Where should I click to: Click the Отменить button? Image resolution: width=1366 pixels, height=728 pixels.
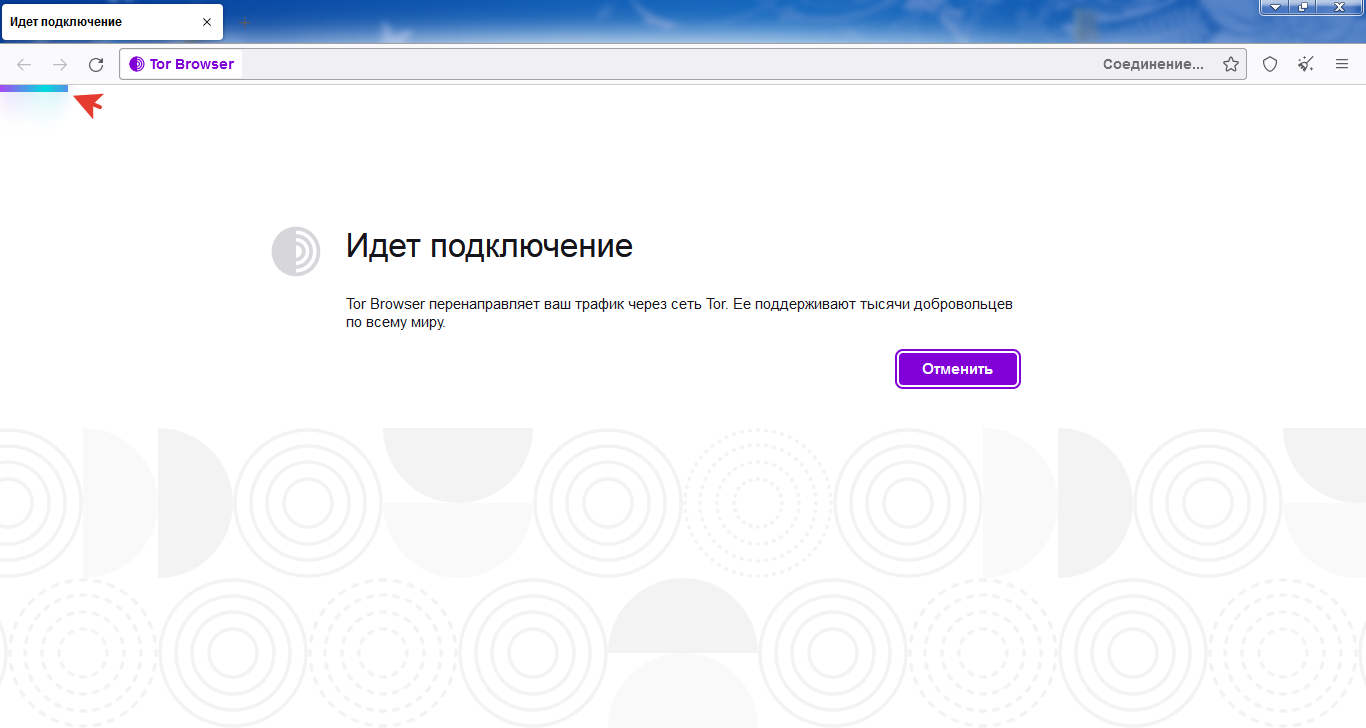pos(958,369)
